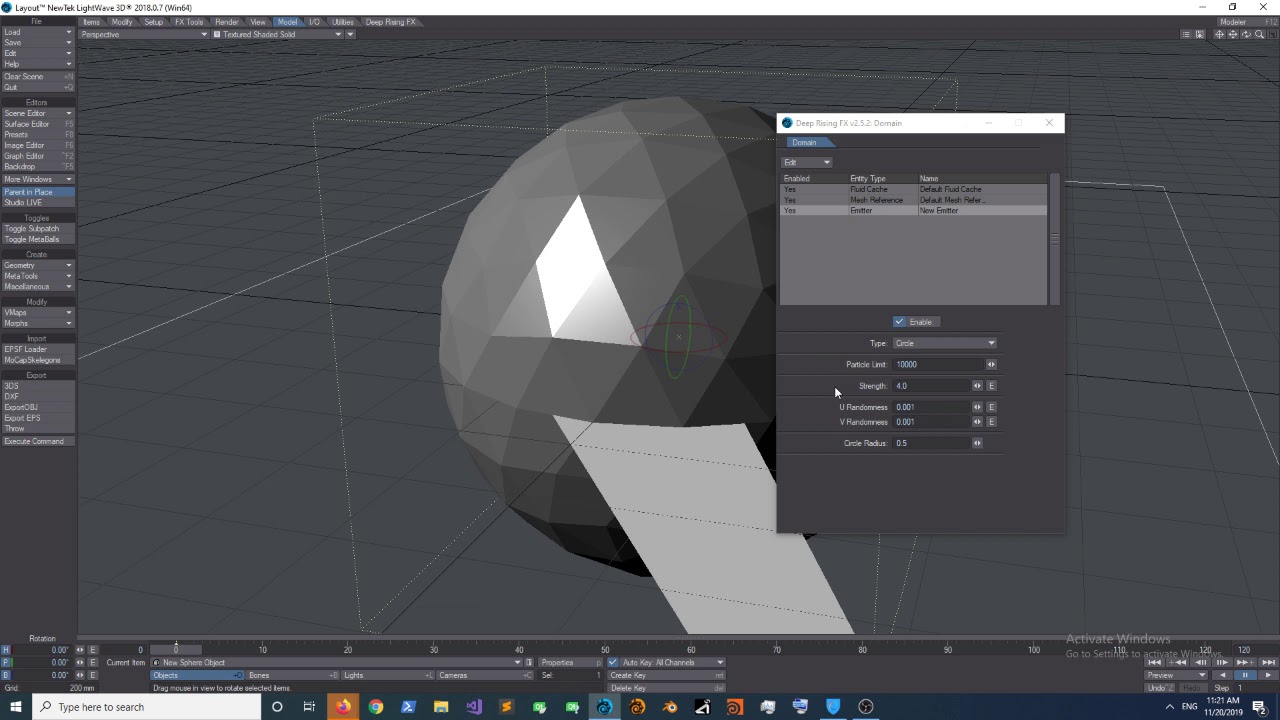Screen dimensions: 1280x720
Task: Open Chrome in Windows taskbar
Action: [376, 707]
